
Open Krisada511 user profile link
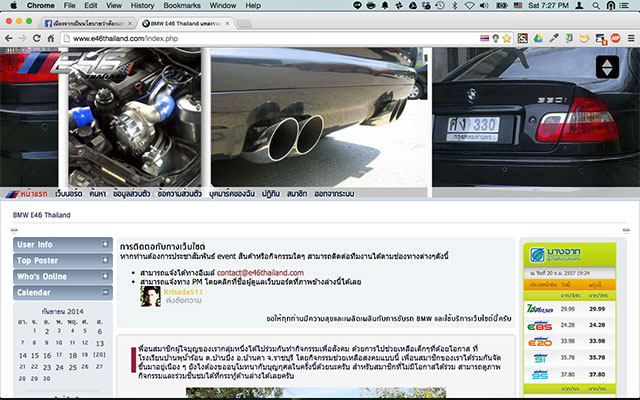(183, 292)
